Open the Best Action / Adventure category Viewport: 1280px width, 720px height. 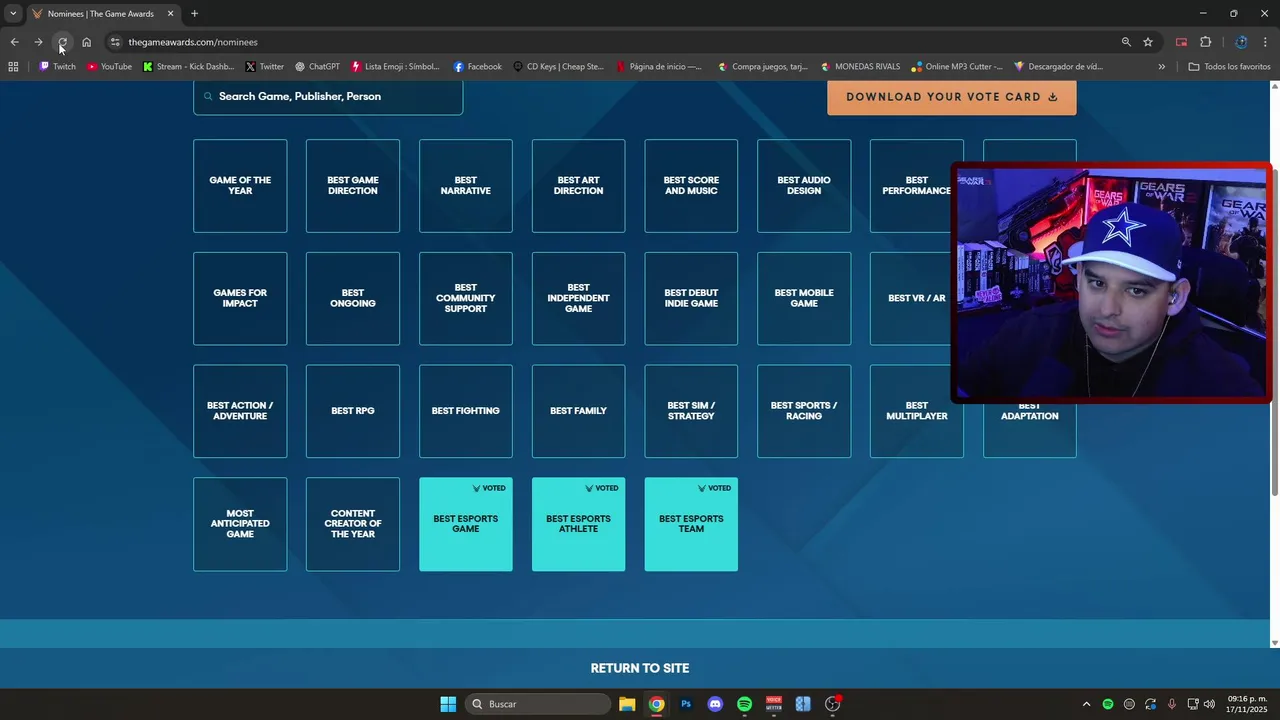240,411
